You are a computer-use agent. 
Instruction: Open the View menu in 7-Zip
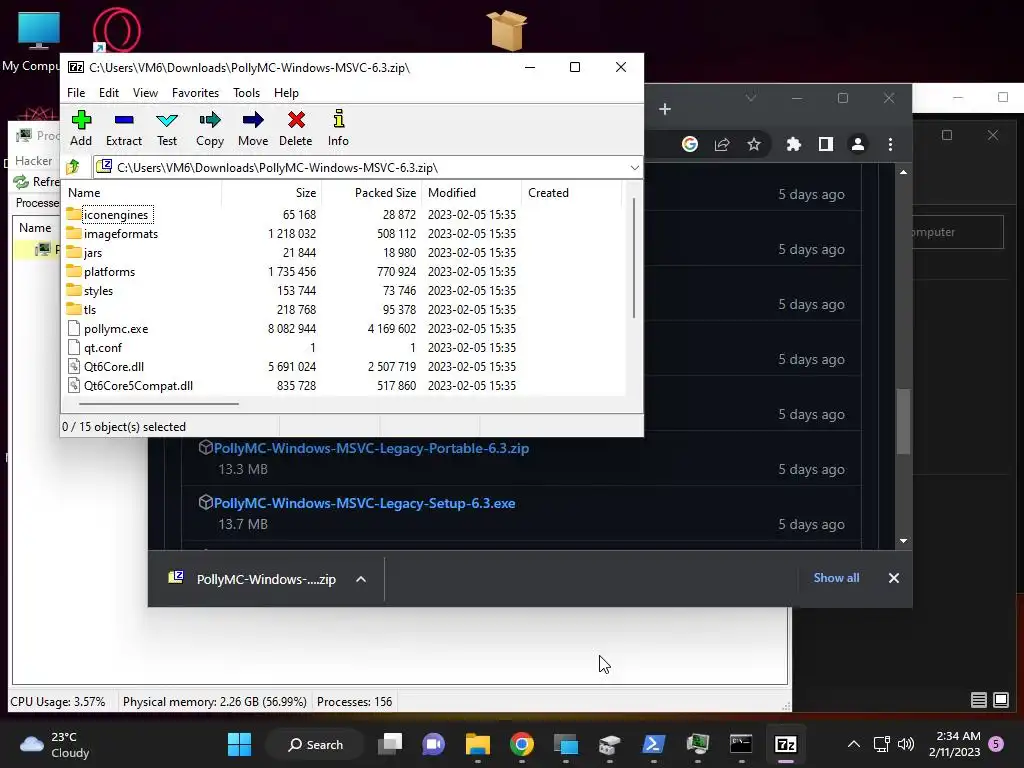click(145, 93)
